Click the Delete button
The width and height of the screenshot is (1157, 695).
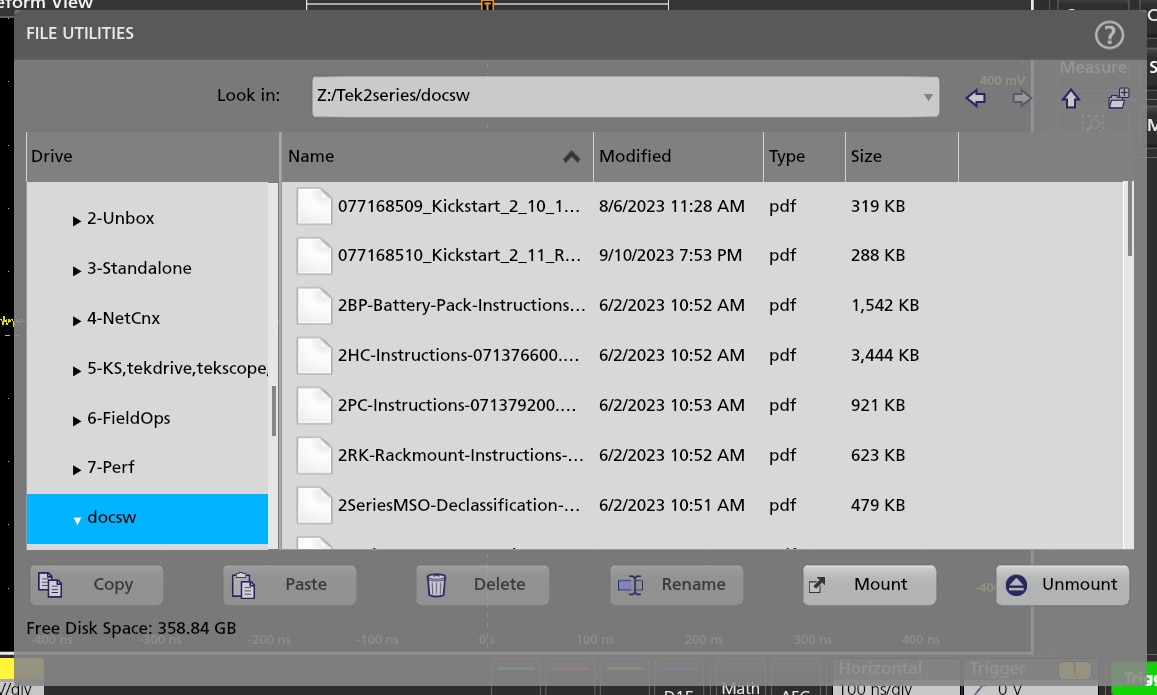(483, 585)
